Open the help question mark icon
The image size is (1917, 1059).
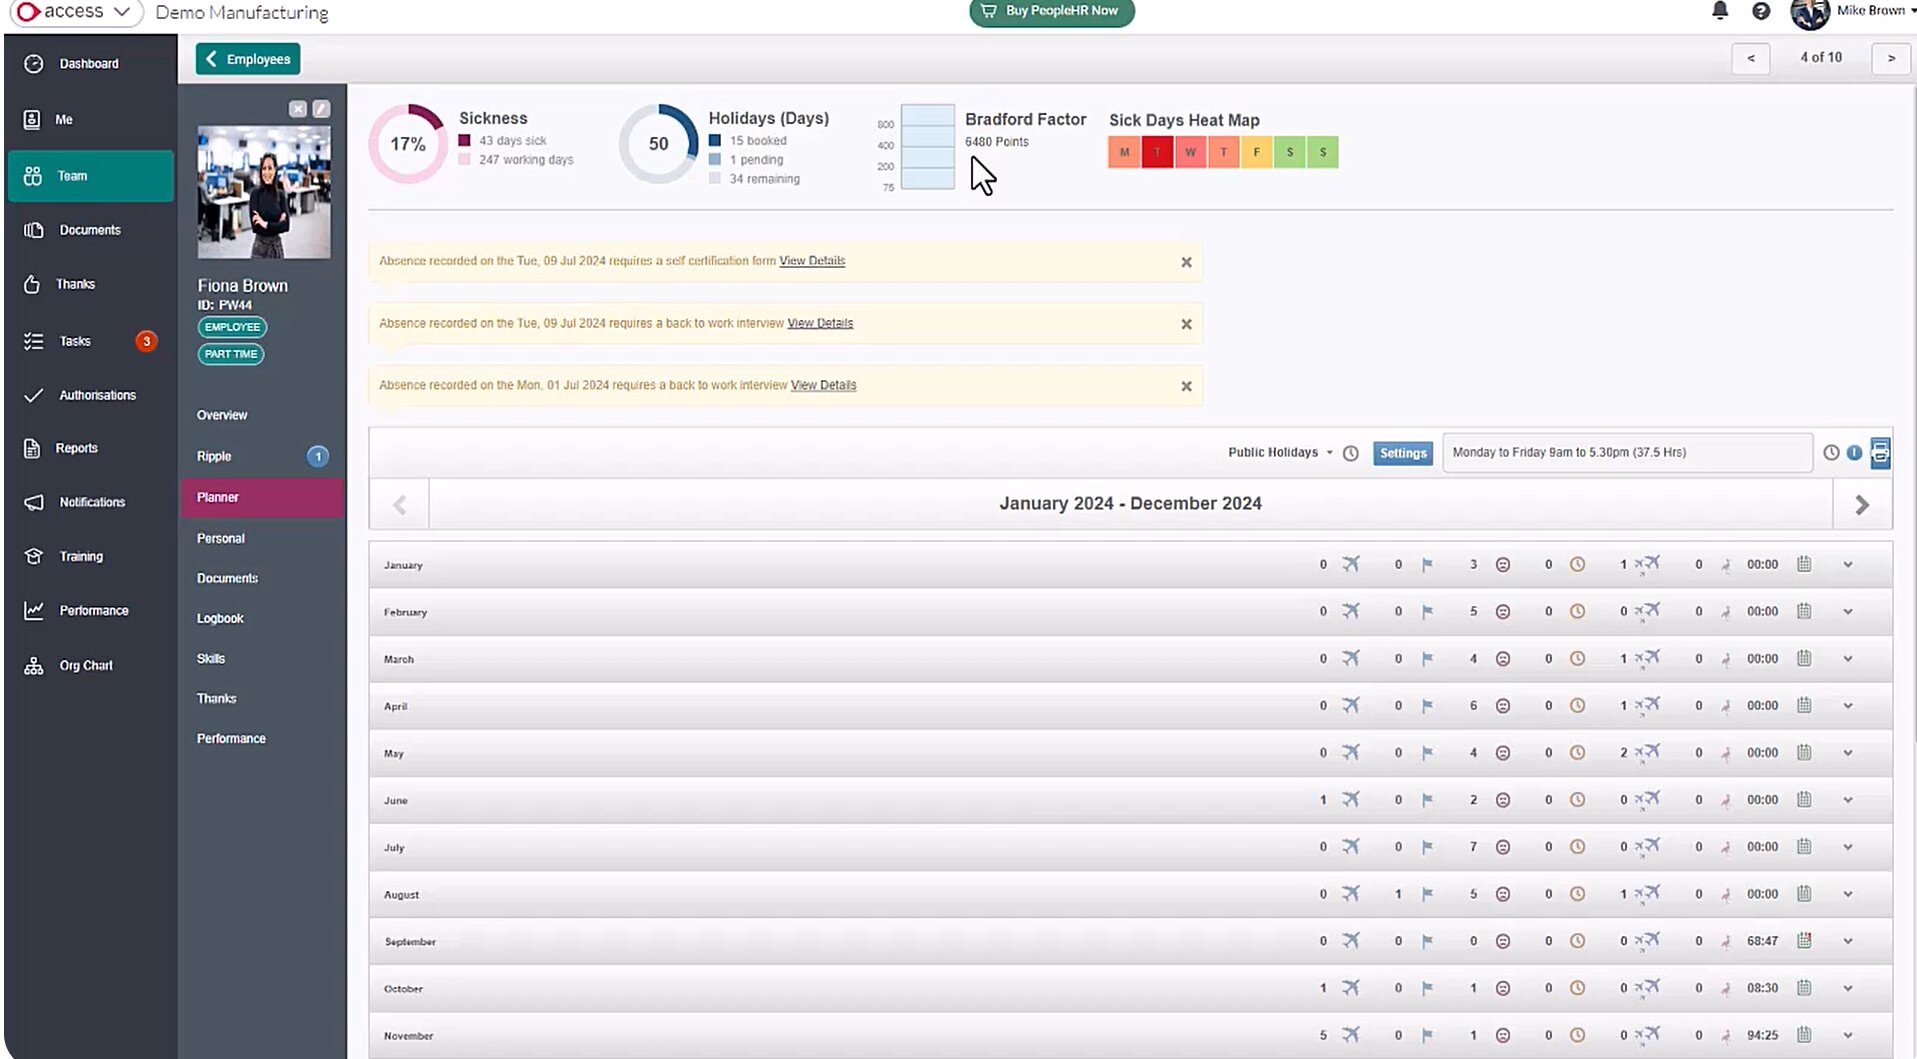1761,11
